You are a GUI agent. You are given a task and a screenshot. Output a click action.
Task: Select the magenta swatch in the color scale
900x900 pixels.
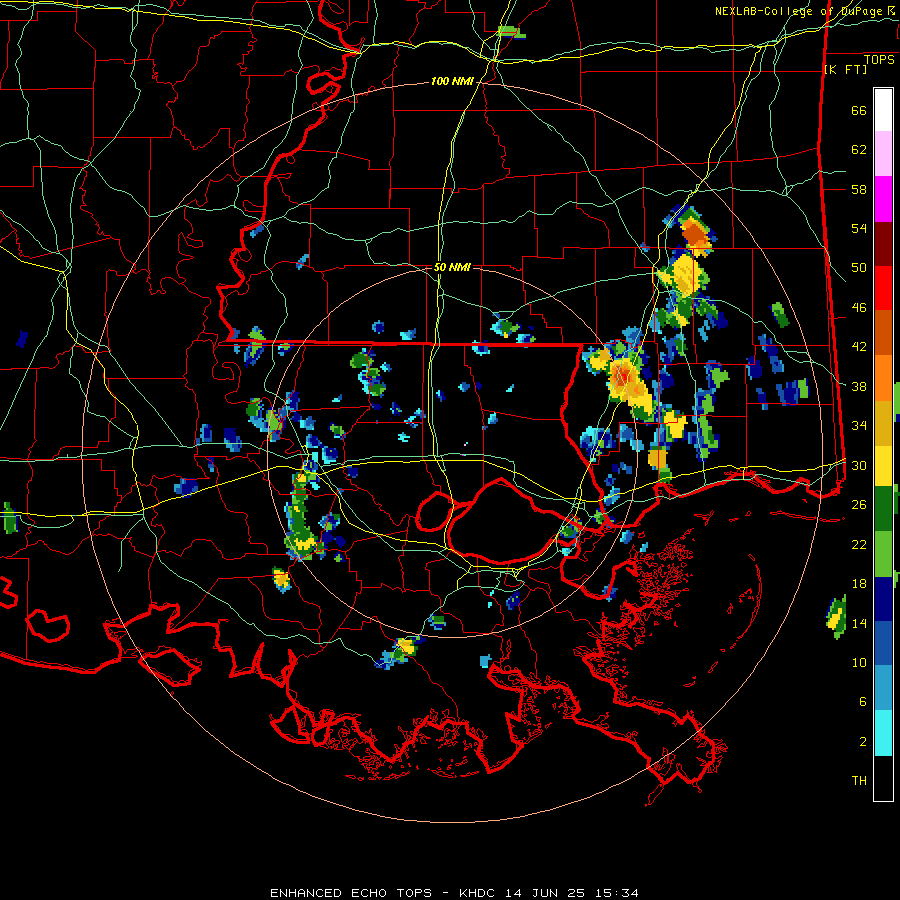pos(883,199)
